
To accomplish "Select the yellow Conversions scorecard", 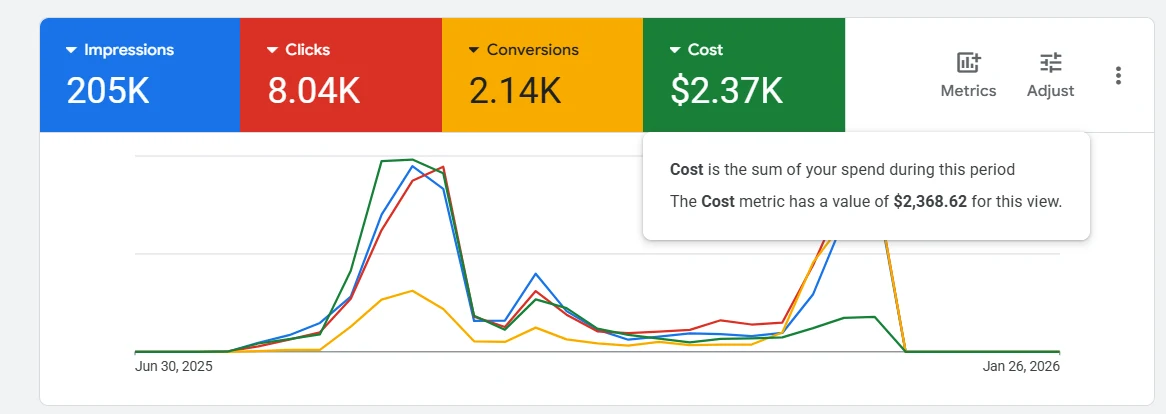I will [x=542, y=75].
